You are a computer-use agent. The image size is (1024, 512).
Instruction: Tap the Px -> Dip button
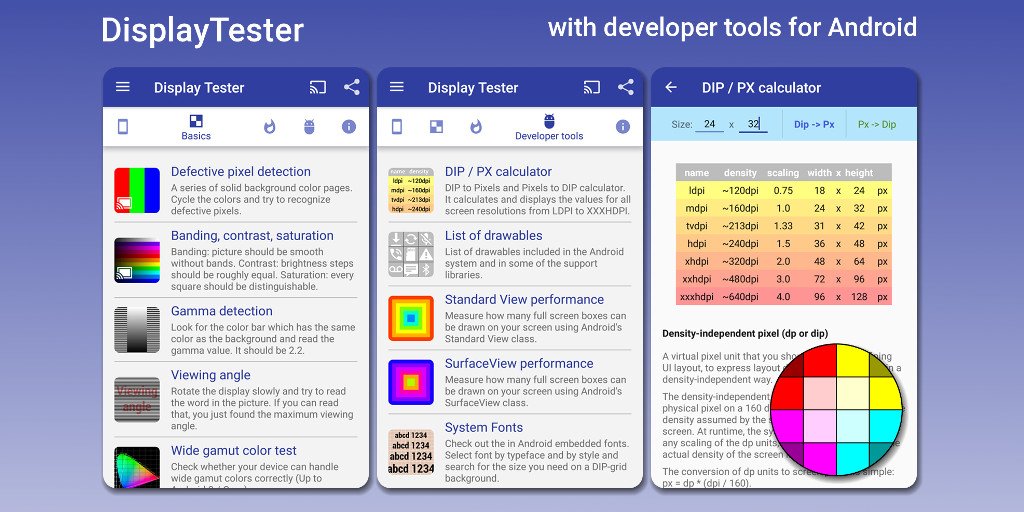877,124
